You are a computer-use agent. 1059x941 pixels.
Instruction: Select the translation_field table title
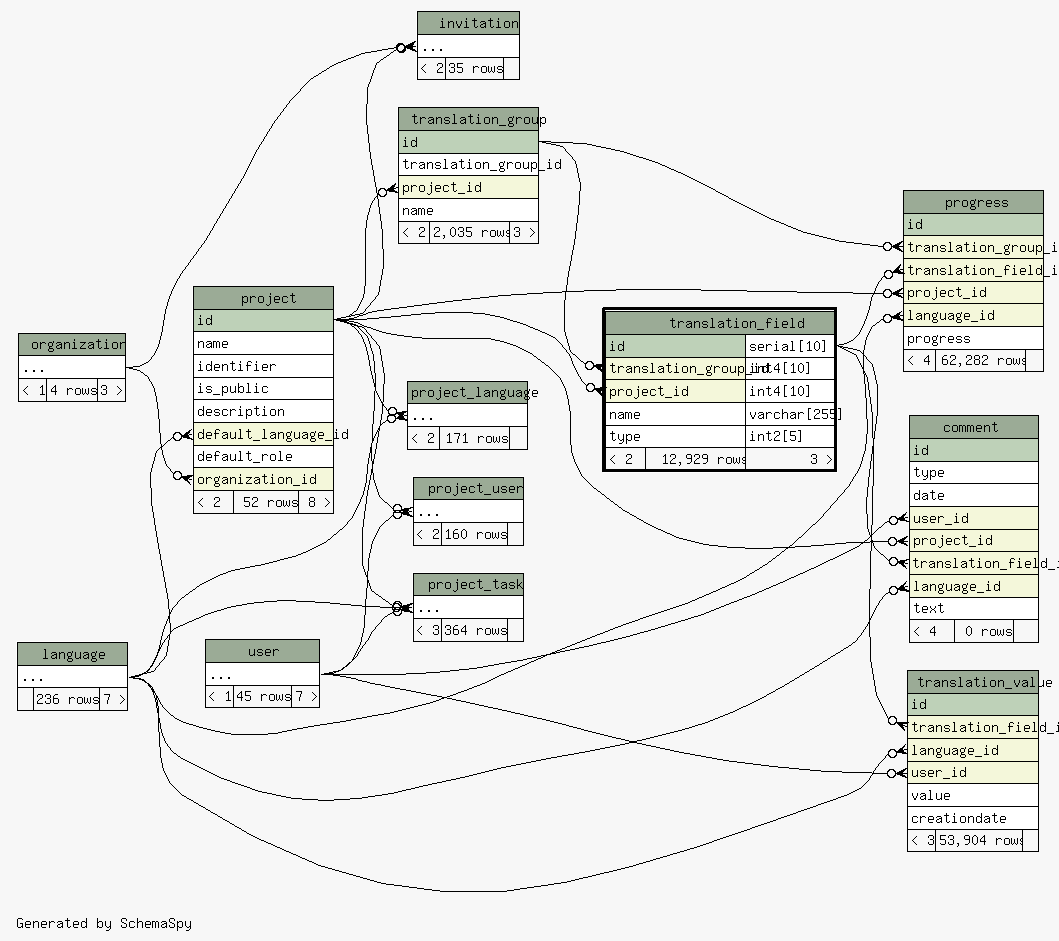click(x=719, y=323)
